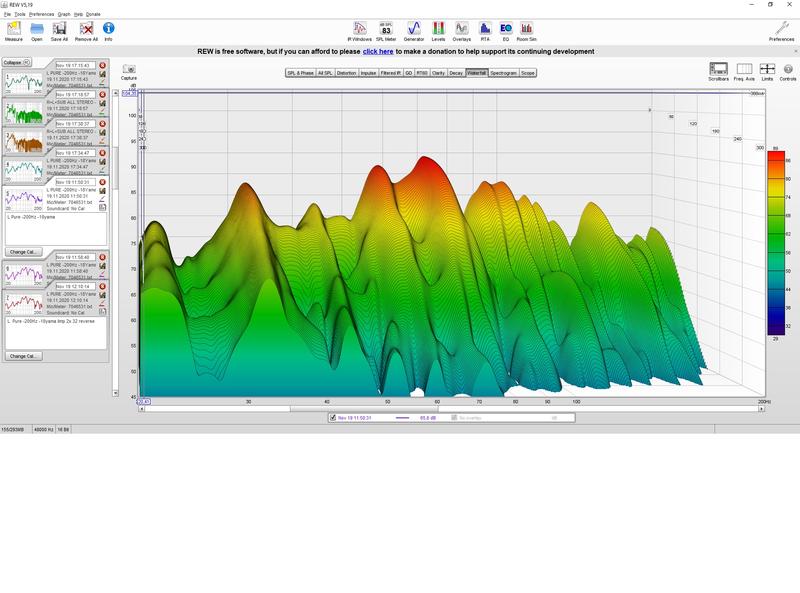The height and width of the screenshot is (593, 800).
Task: Uncheck the Nov 19 11:50:31 trace checkbox
Action: coord(333,418)
